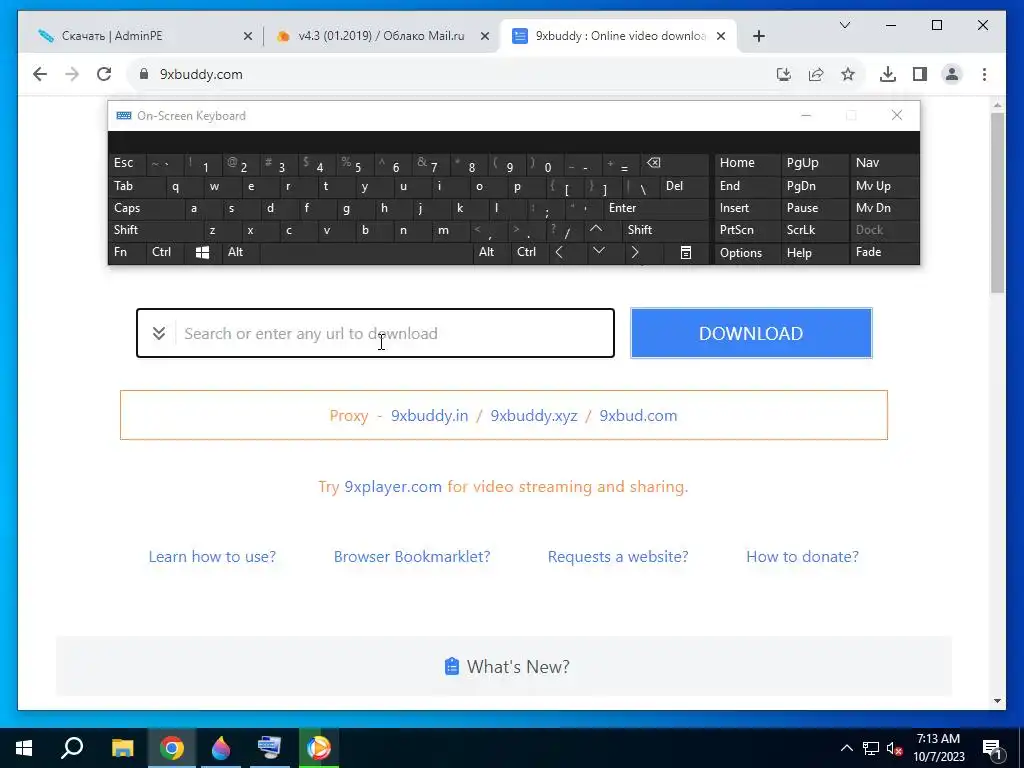Image resolution: width=1024 pixels, height=768 pixels.
Task: Close the 9xbuddy tab
Action: (721, 36)
